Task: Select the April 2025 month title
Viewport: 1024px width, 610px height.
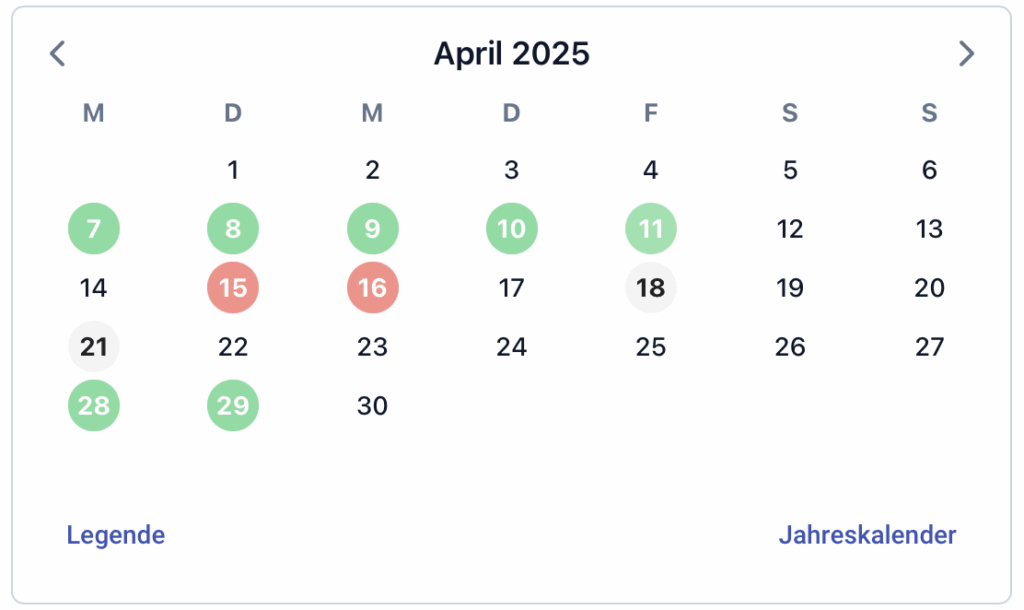Action: coord(512,54)
